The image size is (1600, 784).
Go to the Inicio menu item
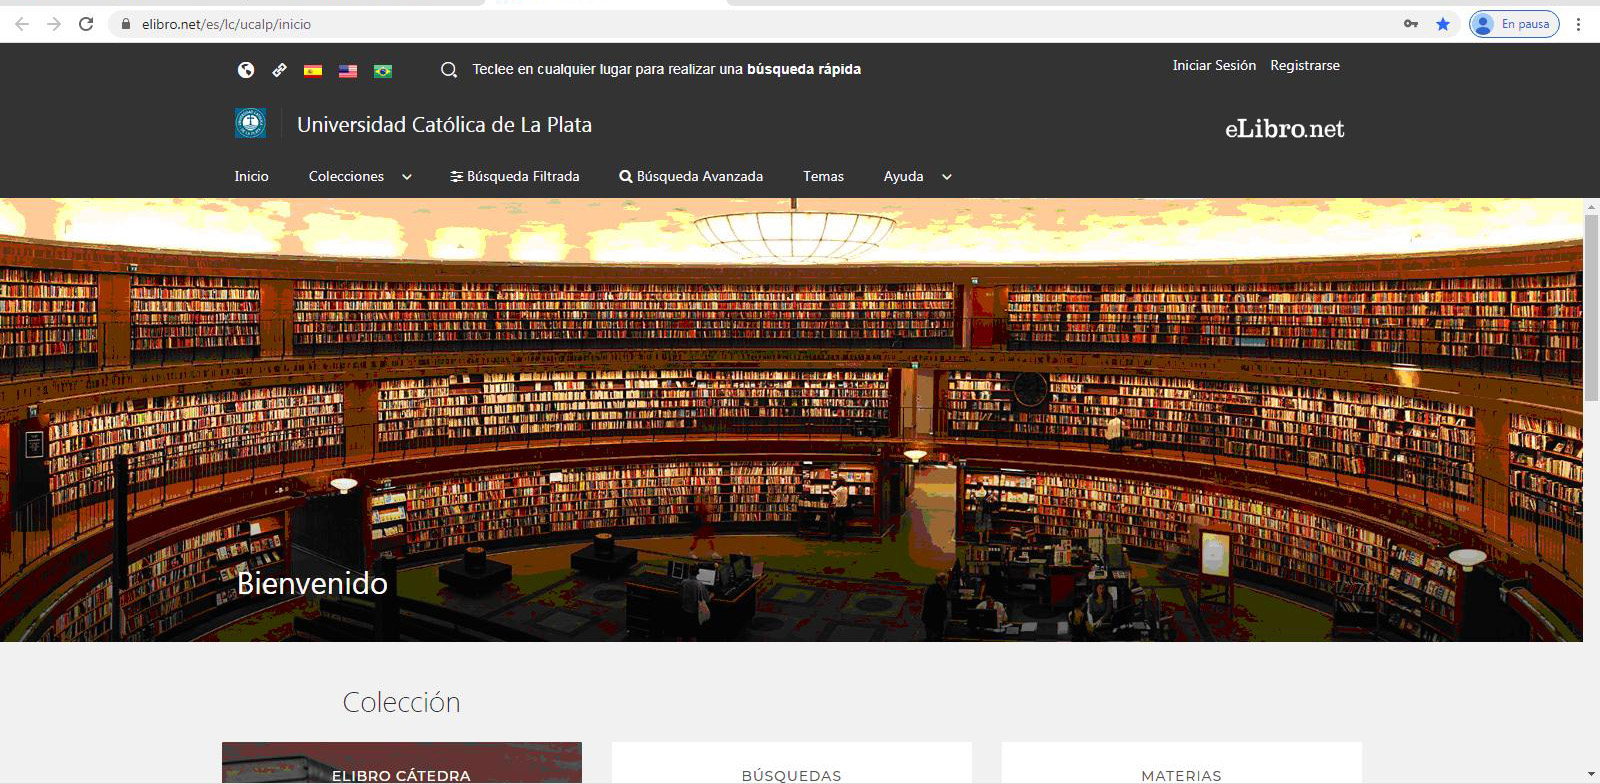[251, 177]
